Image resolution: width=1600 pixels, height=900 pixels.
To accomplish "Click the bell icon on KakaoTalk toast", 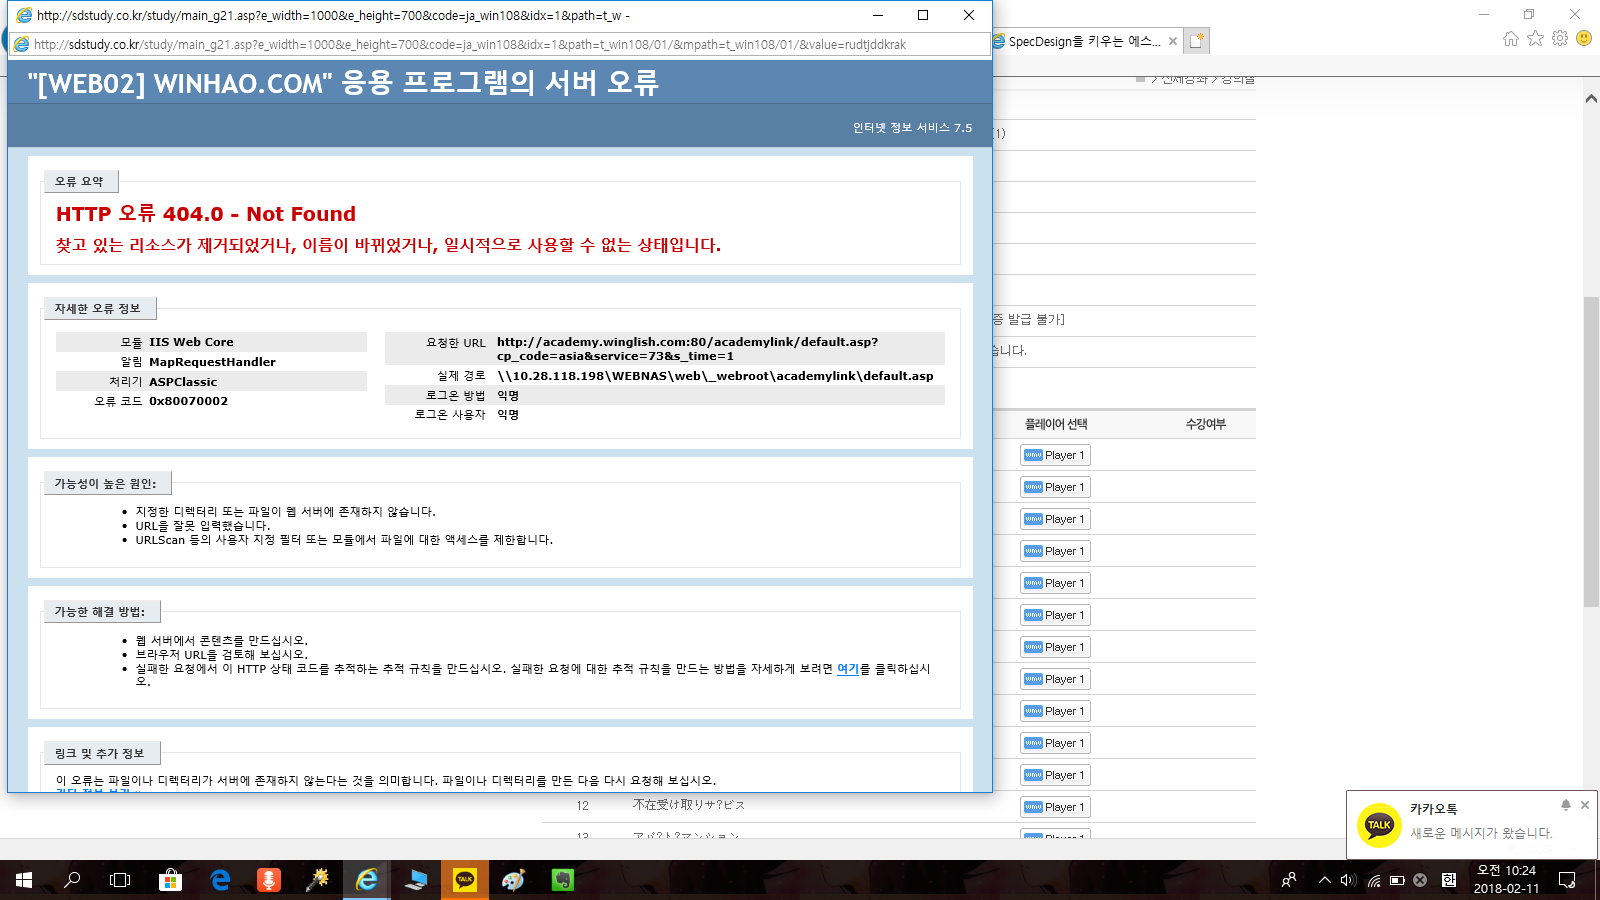I will coord(1565,805).
